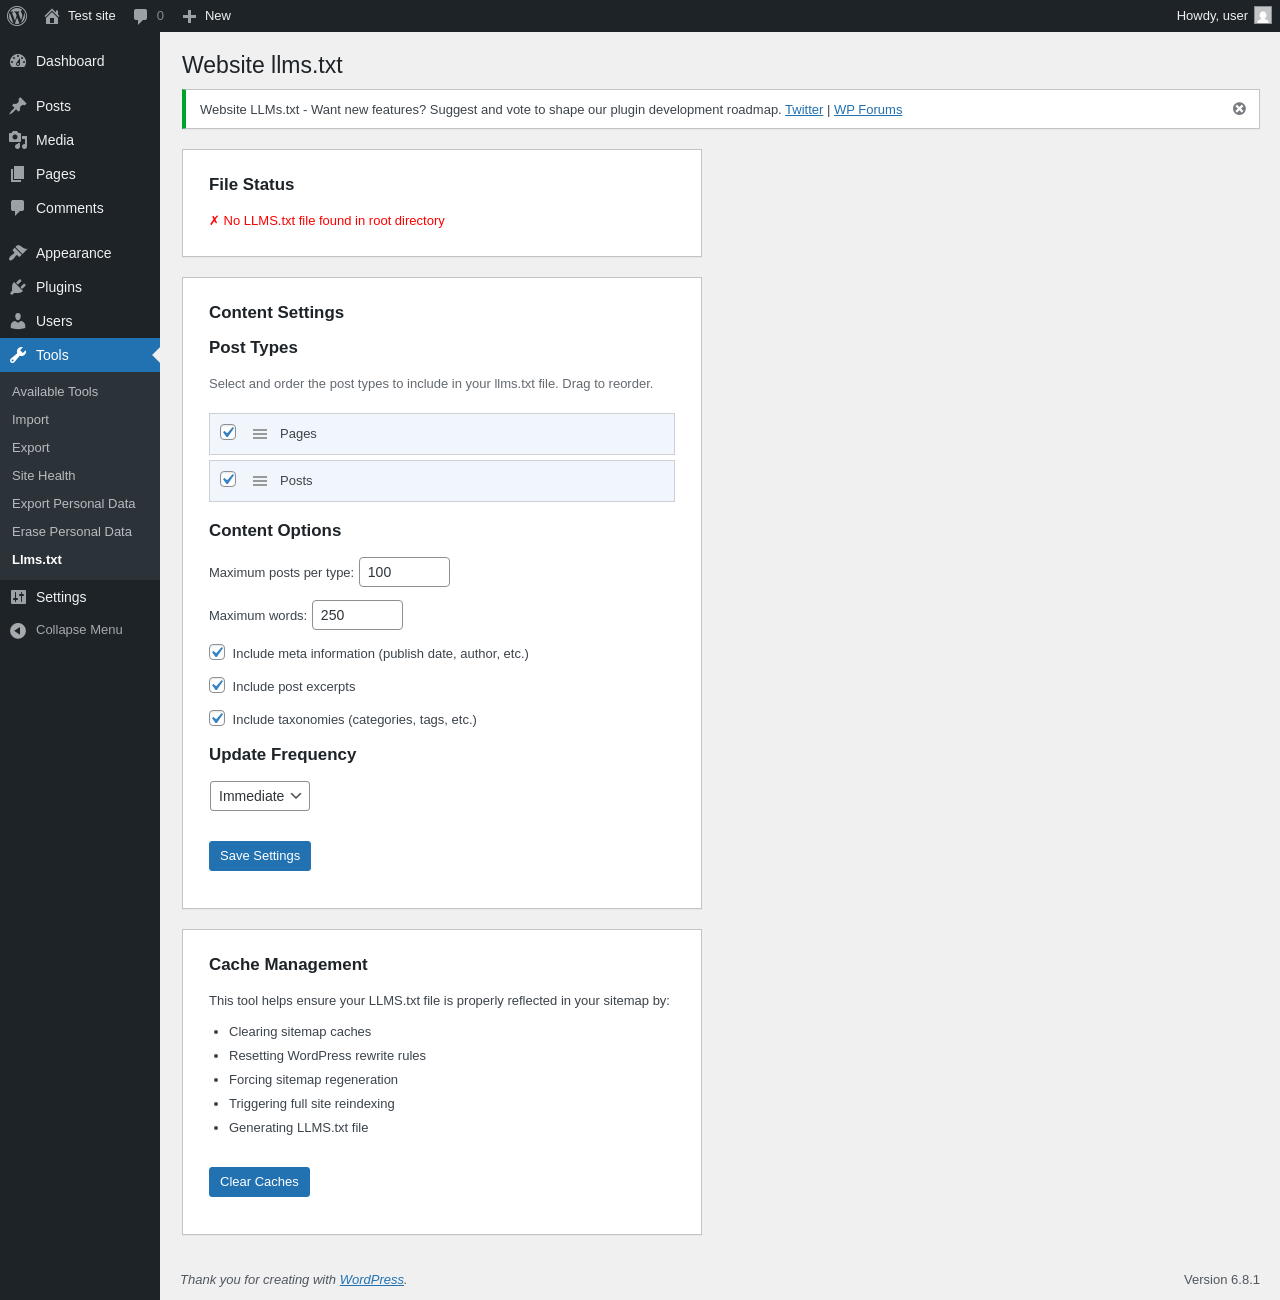Select the Llms.txt submenu item
This screenshot has height=1300, width=1280.
pyautogui.click(x=37, y=560)
